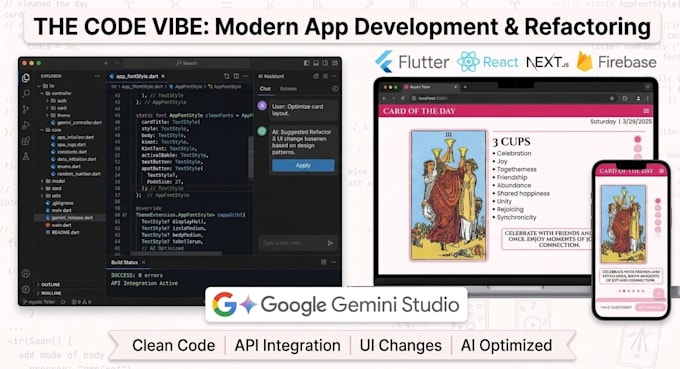The image size is (680, 369).
Task: Apply the AI suggested refactor
Action: (303, 165)
